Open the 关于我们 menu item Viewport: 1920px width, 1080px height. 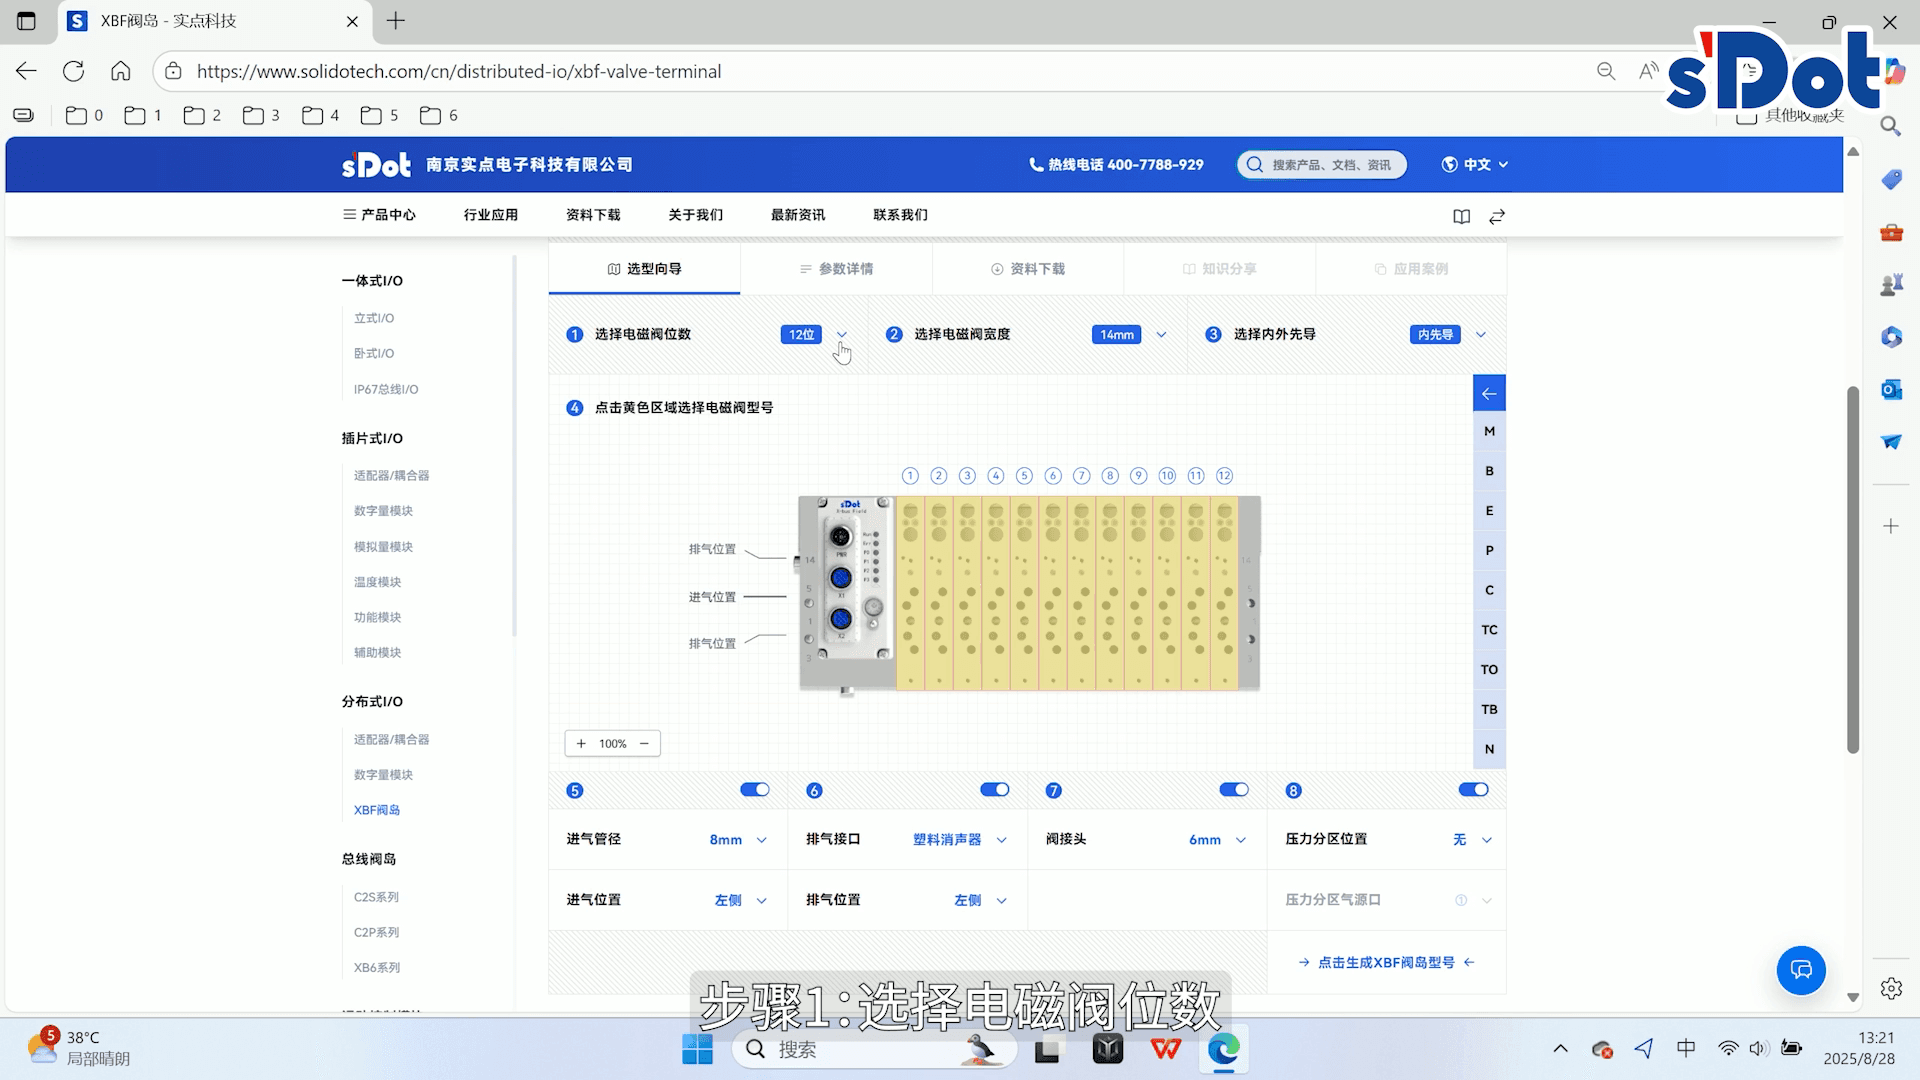pos(696,215)
